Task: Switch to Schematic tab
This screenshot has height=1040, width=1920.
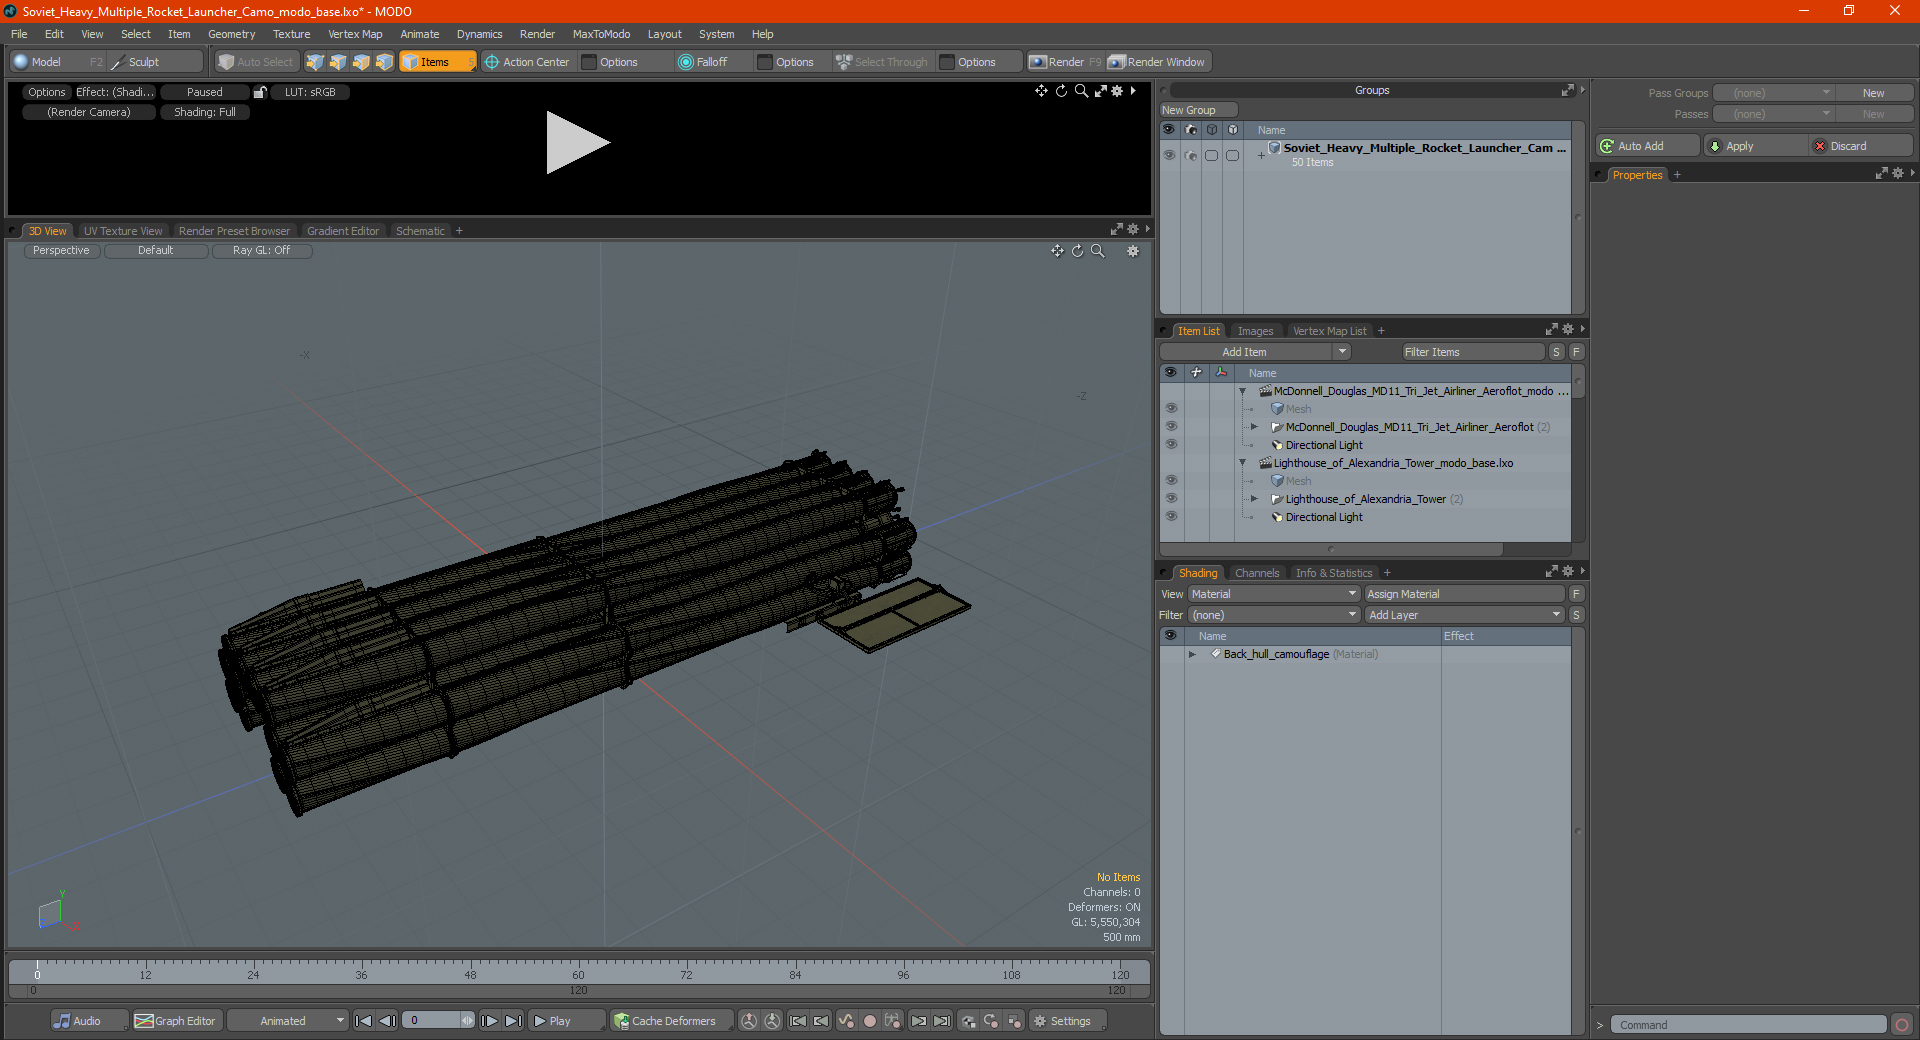Action: (420, 231)
